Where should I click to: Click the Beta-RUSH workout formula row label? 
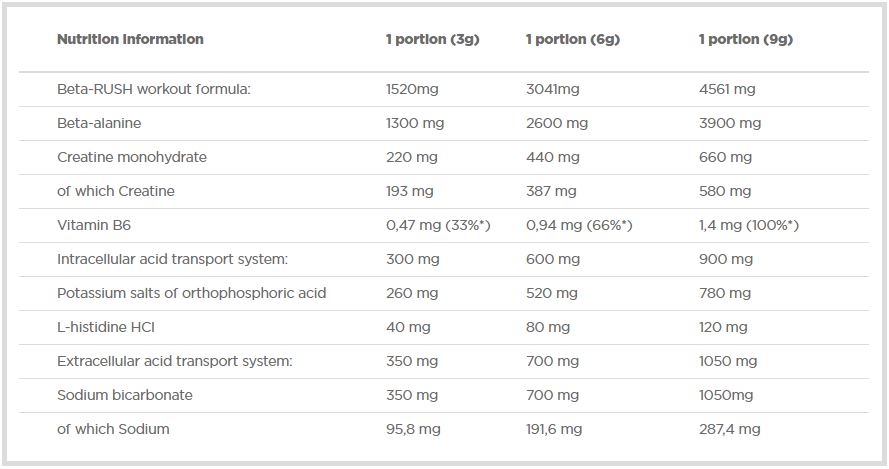click(x=153, y=89)
